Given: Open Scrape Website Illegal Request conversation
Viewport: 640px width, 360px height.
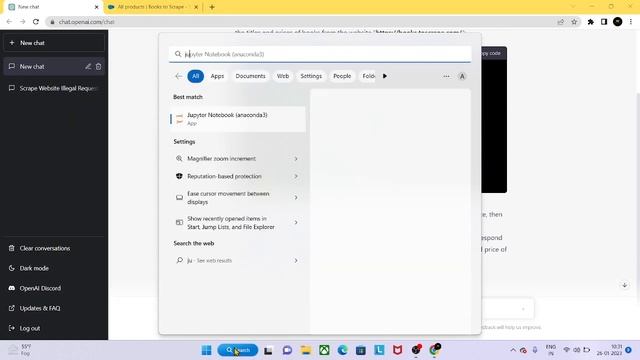Looking at the screenshot, I should pos(54,88).
